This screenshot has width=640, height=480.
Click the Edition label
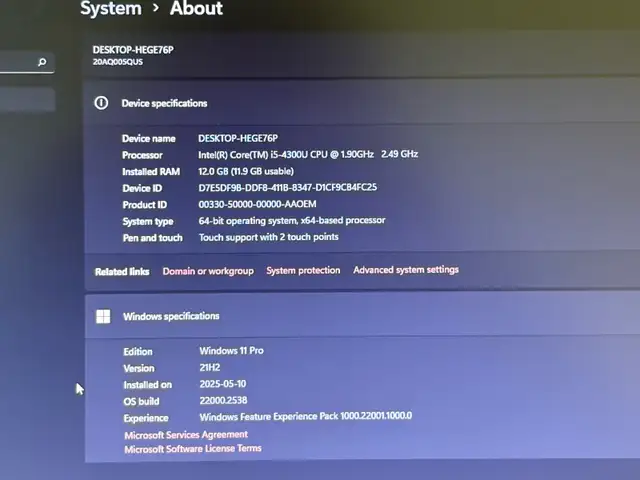138,352
